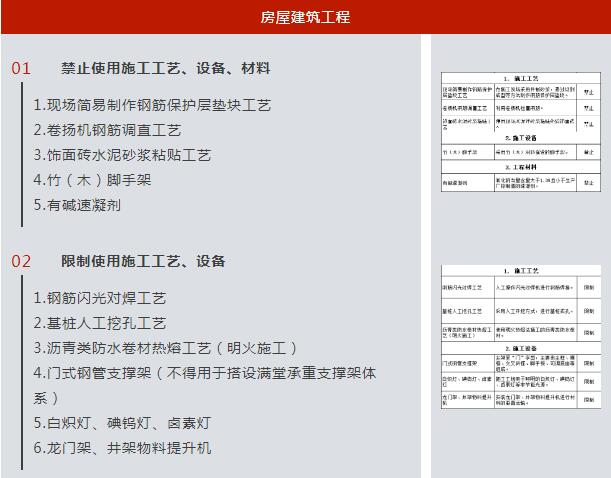Choose list entry 卷扬机钢筋调直工艺
The width and height of the screenshot is (611, 478).
pyautogui.click(x=107, y=130)
